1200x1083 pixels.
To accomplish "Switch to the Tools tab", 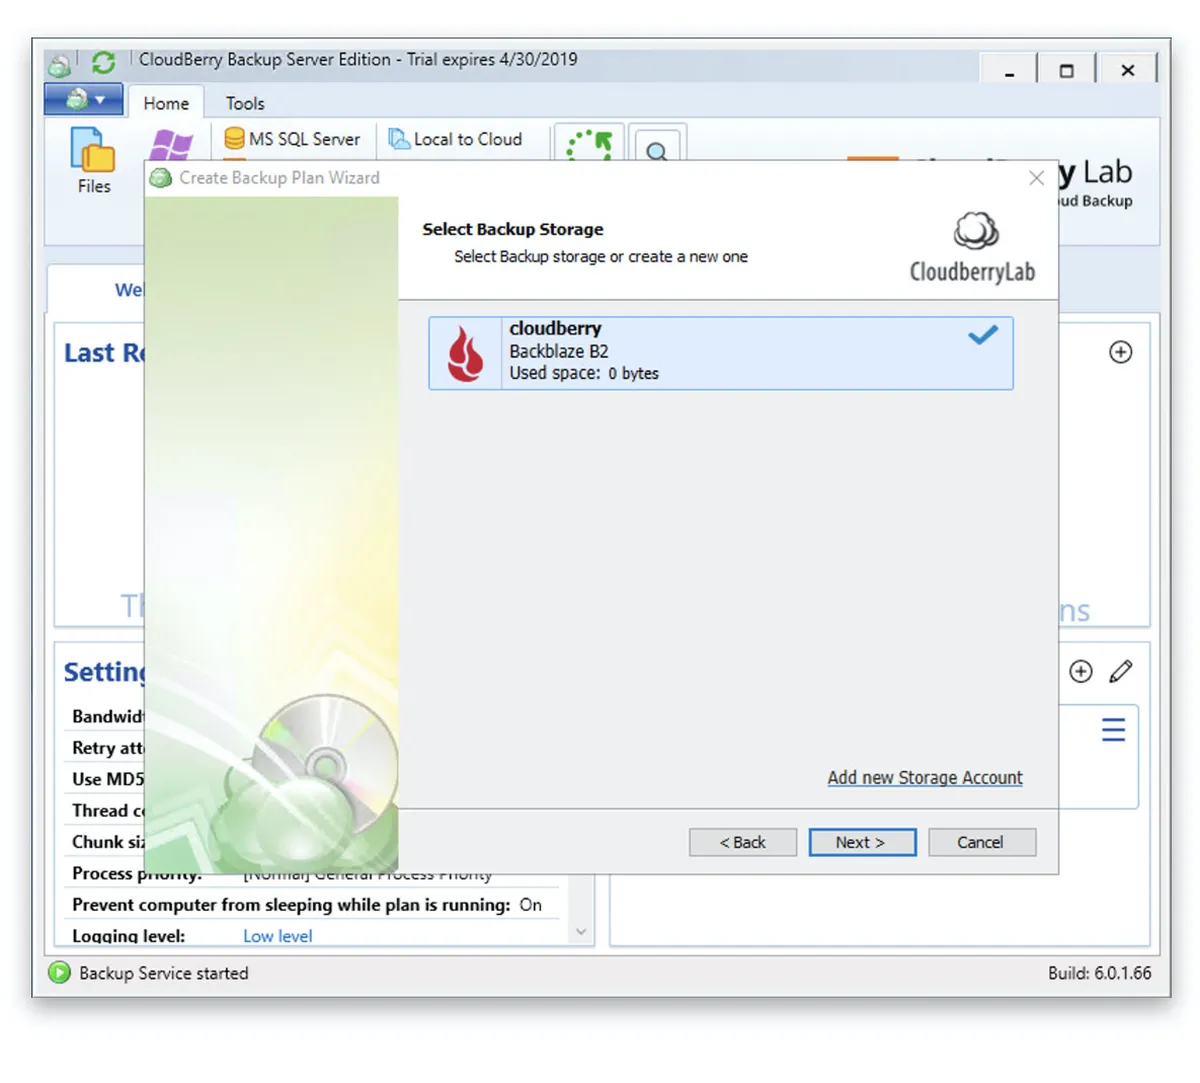I will 245,103.
